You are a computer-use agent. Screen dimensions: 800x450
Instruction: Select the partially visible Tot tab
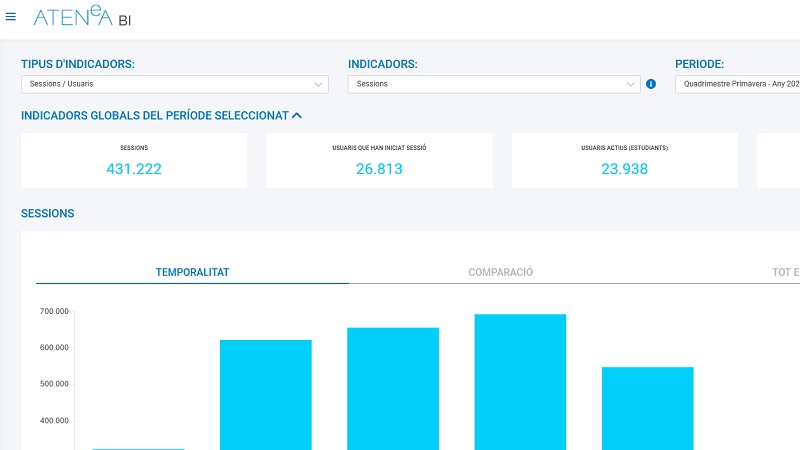[785, 272]
